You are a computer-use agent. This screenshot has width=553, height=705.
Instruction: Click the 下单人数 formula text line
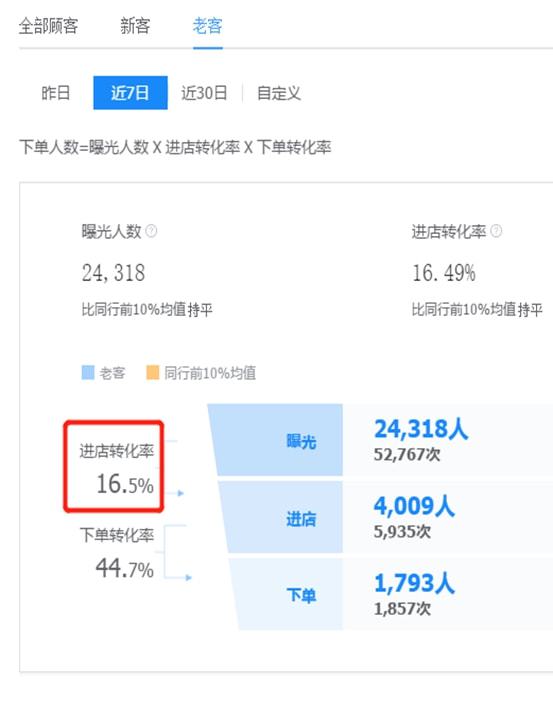pyautogui.click(x=175, y=147)
